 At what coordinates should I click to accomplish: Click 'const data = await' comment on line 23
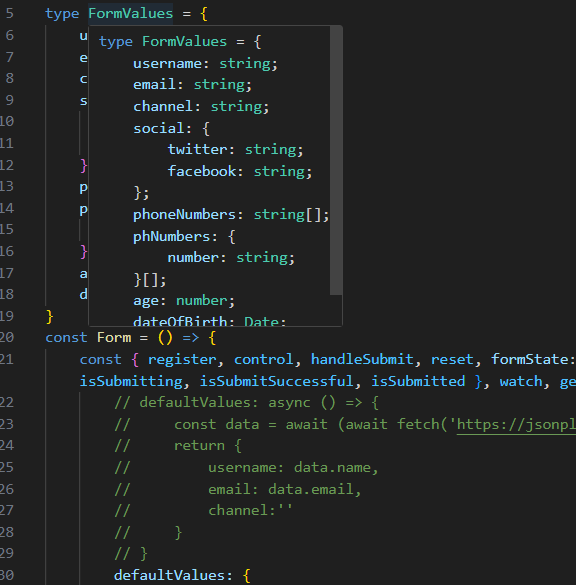pos(251,424)
